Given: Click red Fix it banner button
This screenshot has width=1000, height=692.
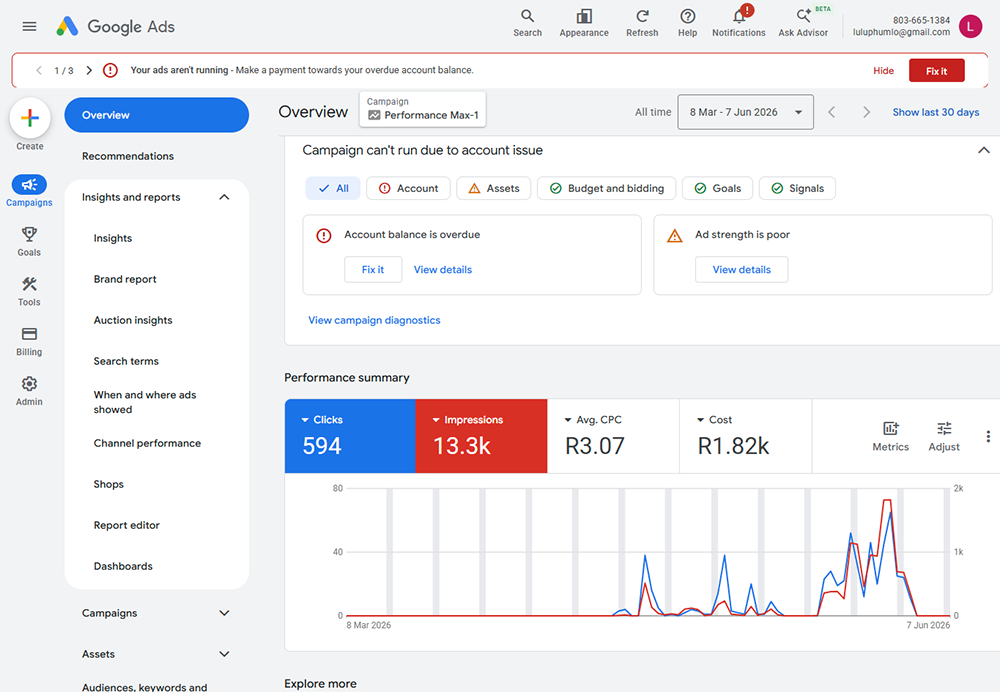Looking at the screenshot, I should 936,71.
